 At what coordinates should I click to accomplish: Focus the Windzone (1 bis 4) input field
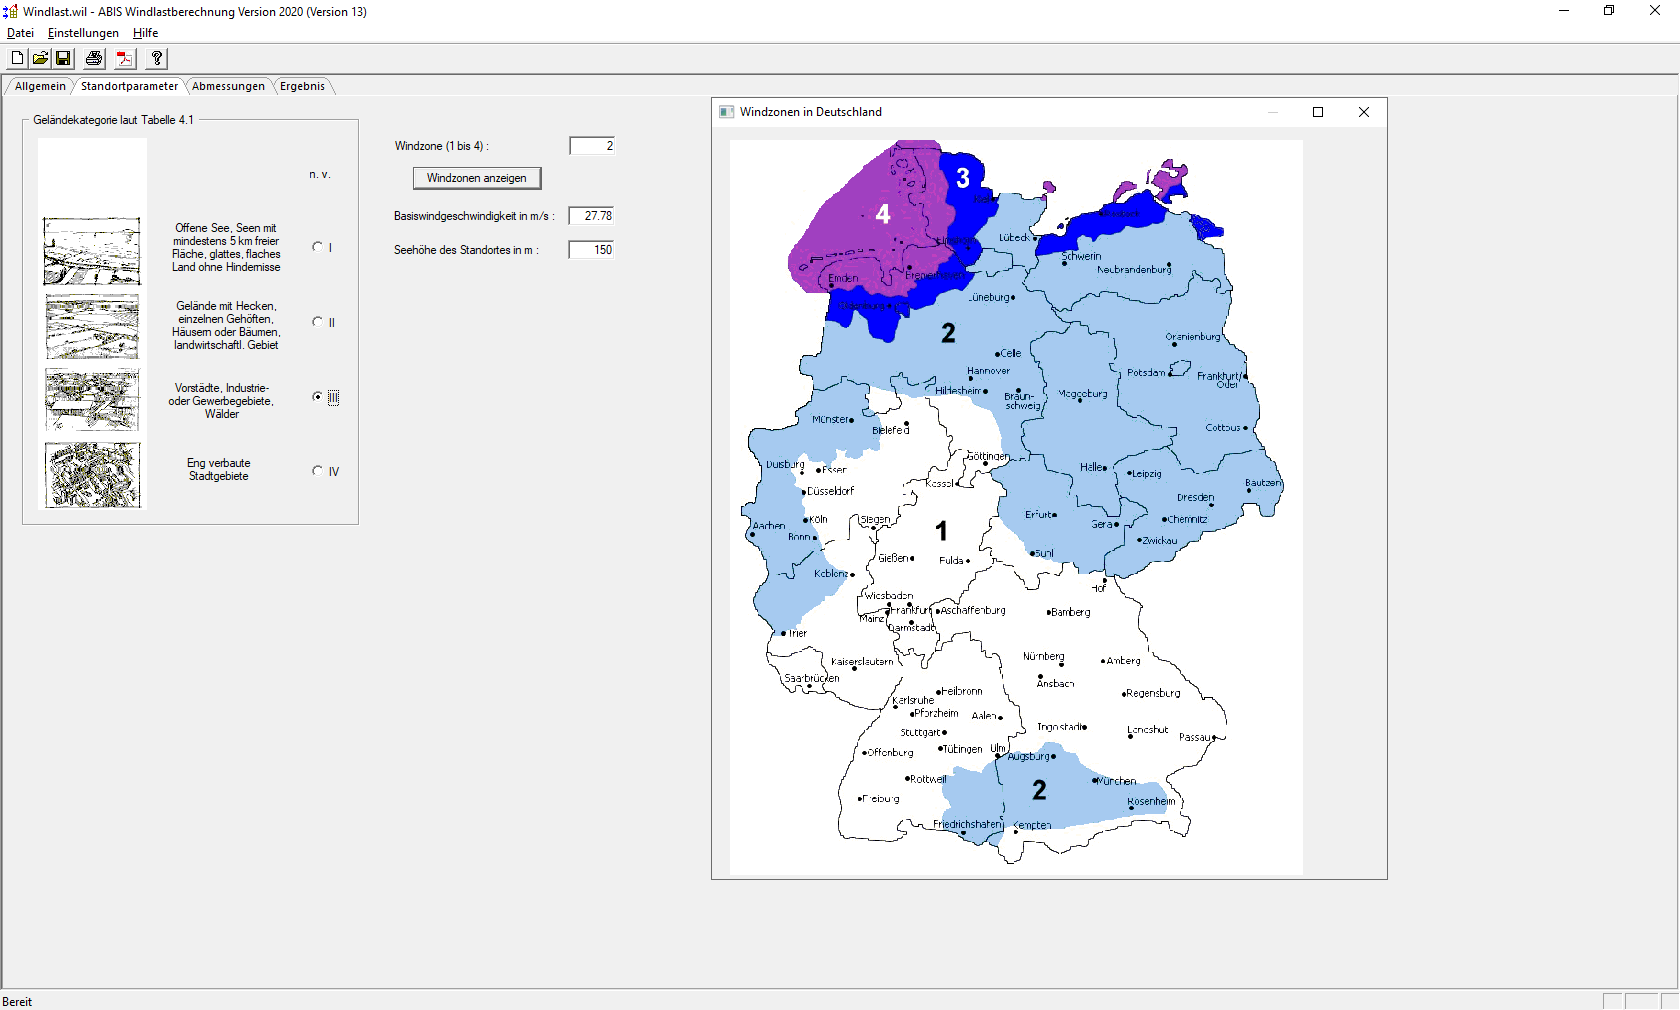[x=592, y=146]
